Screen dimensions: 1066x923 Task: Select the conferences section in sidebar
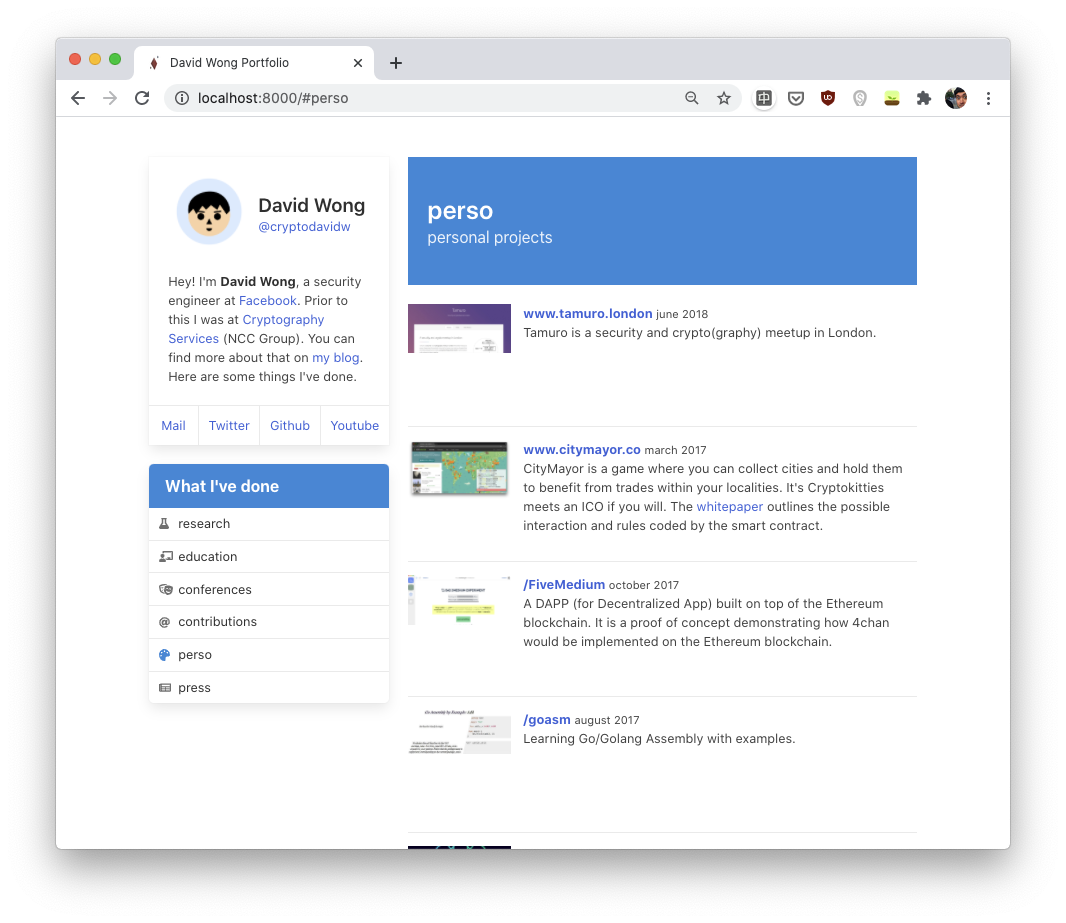[269, 589]
